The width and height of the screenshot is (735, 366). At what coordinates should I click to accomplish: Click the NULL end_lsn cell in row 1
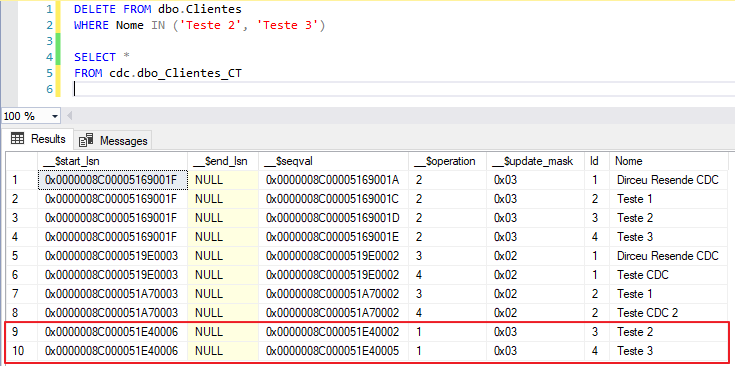223,180
